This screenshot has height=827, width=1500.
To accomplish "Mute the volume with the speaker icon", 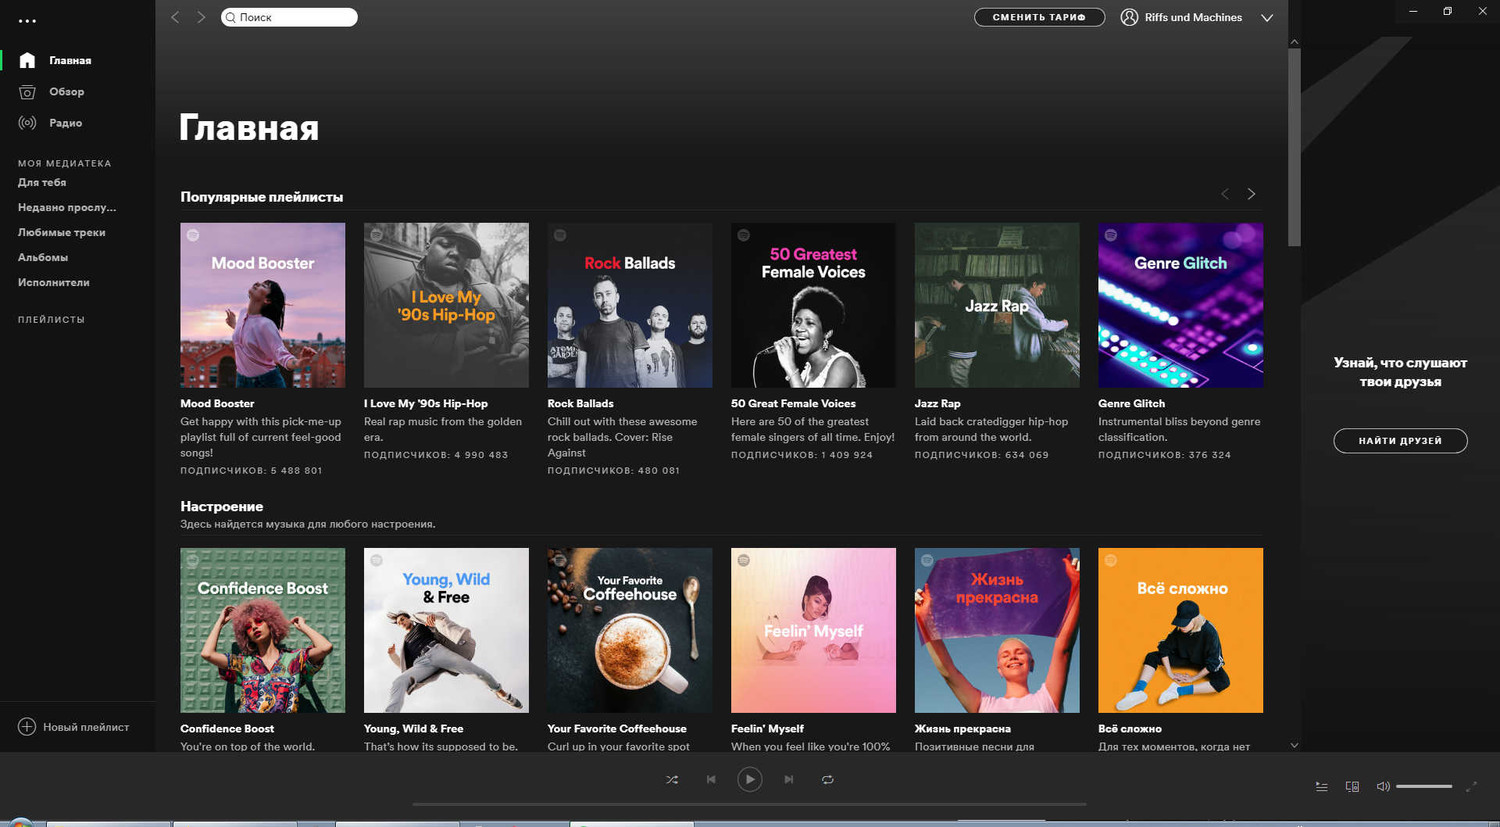I will click(1383, 787).
